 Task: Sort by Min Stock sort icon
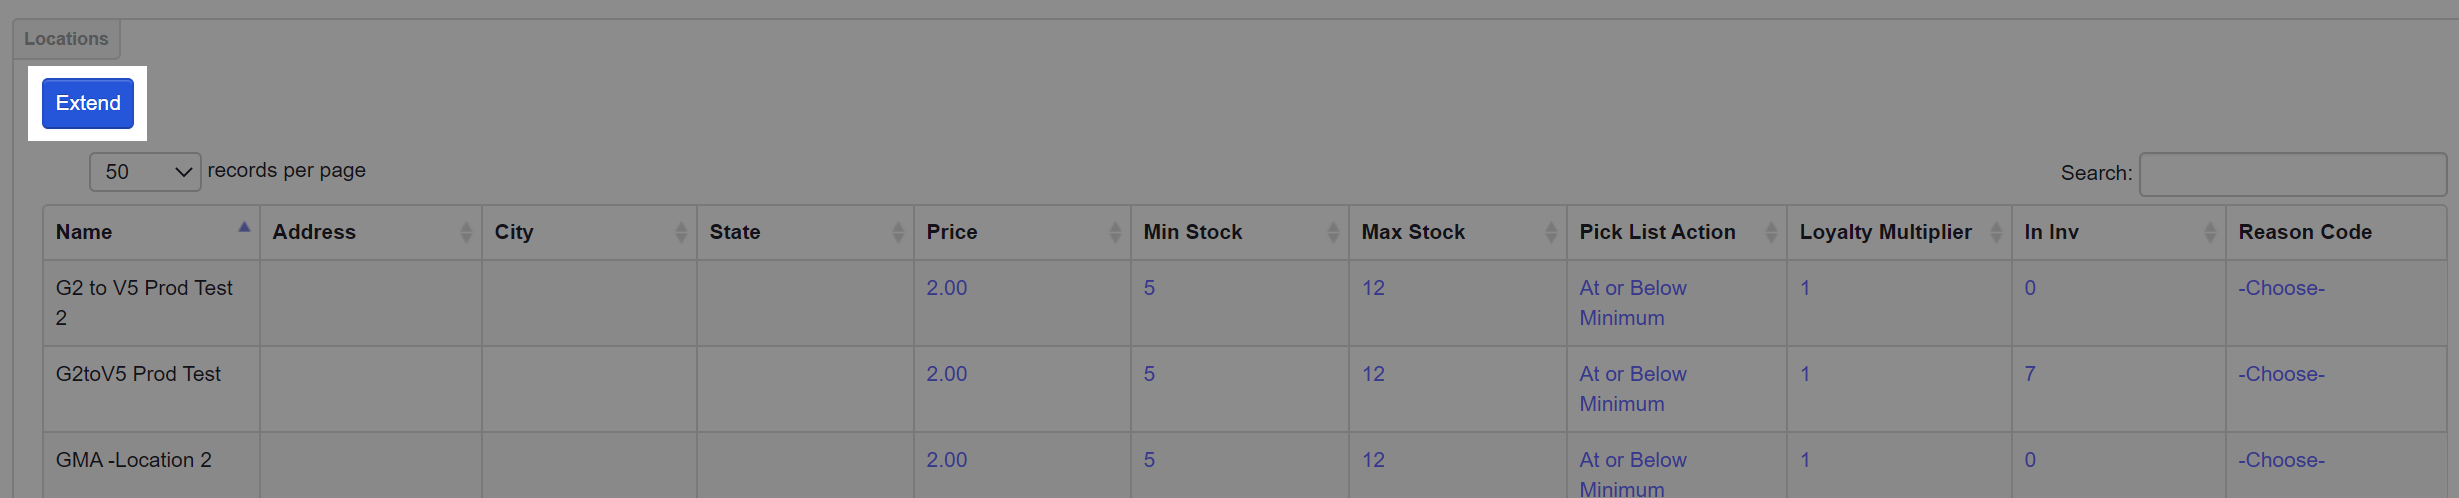pyautogui.click(x=1333, y=232)
